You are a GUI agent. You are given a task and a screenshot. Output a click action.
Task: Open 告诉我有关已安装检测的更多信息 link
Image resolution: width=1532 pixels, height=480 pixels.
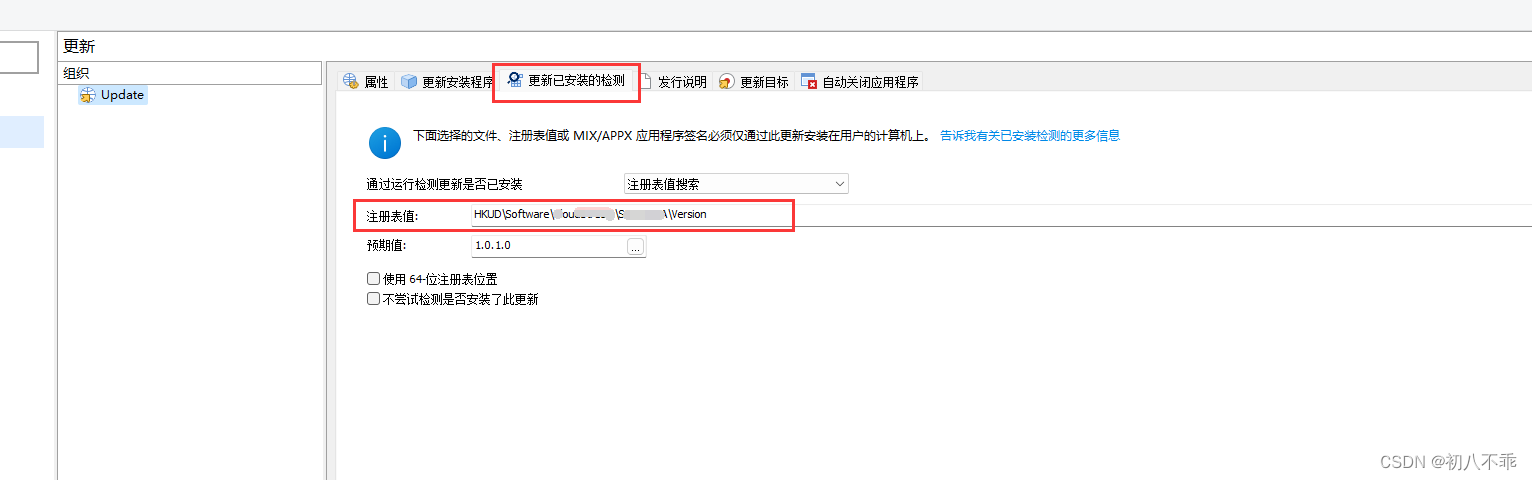[x=1030, y=135]
